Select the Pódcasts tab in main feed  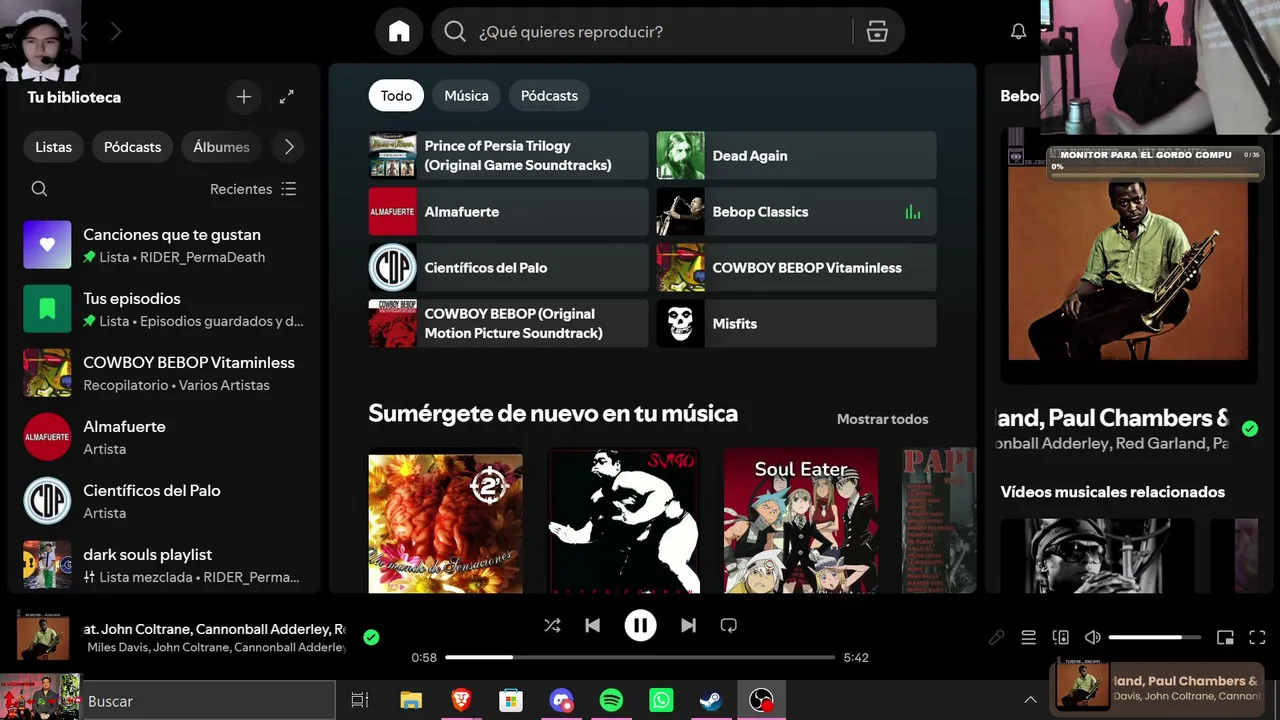click(x=549, y=96)
